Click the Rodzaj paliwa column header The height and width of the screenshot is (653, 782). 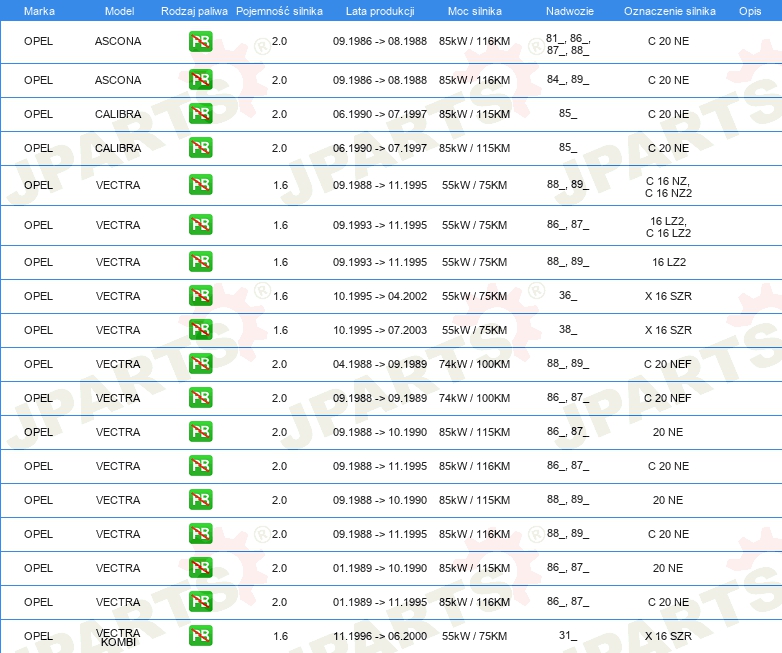click(x=194, y=11)
